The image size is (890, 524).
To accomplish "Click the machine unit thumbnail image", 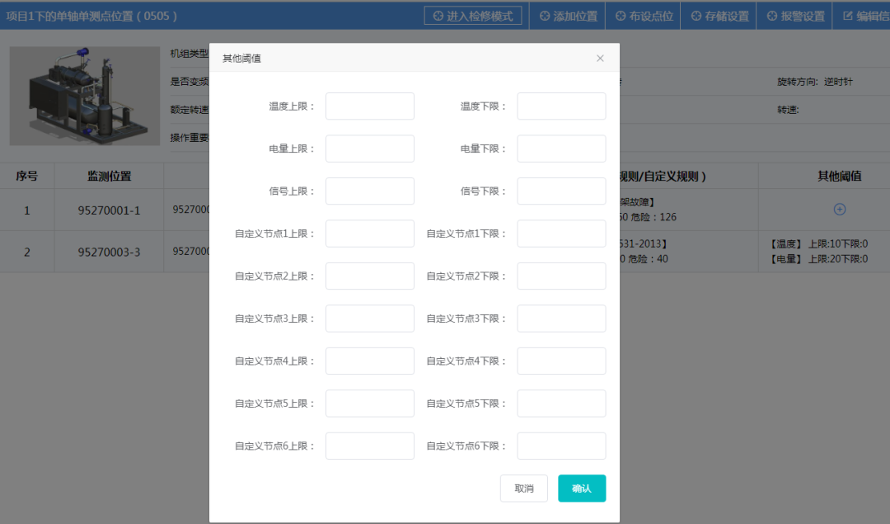I will coord(85,96).
